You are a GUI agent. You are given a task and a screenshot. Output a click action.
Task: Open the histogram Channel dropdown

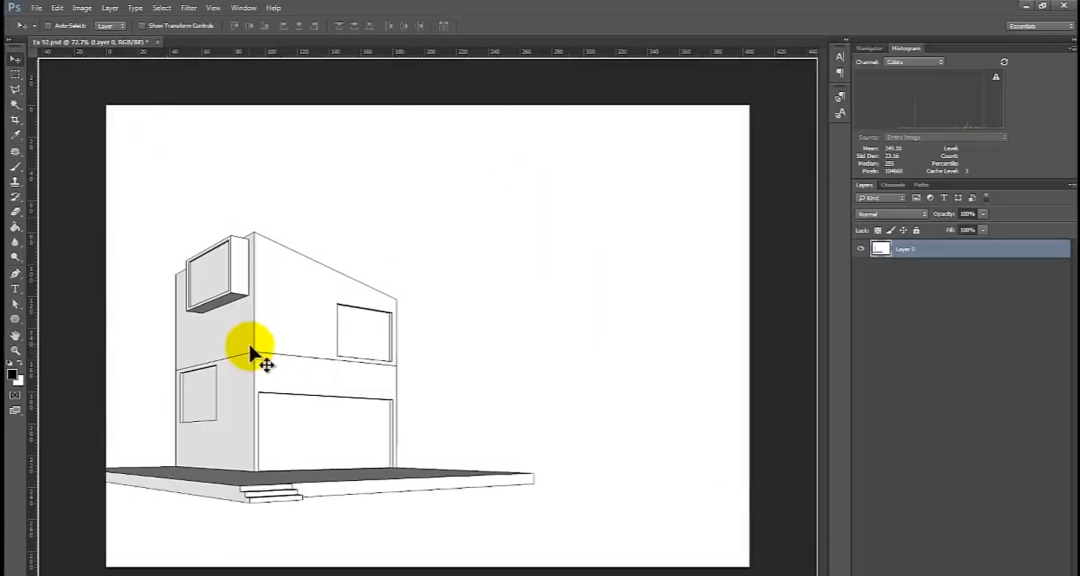(913, 62)
